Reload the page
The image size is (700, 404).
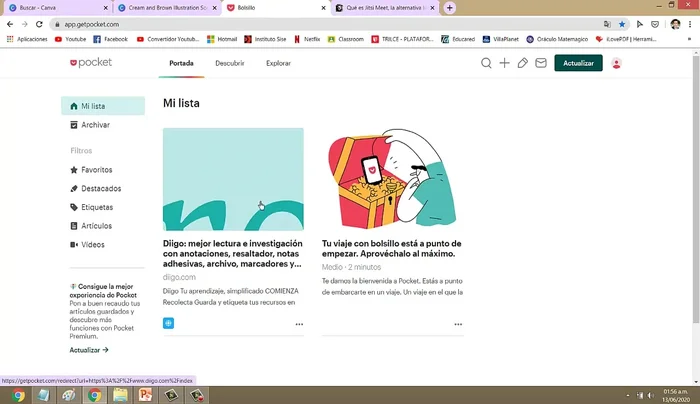coord(39,24)
